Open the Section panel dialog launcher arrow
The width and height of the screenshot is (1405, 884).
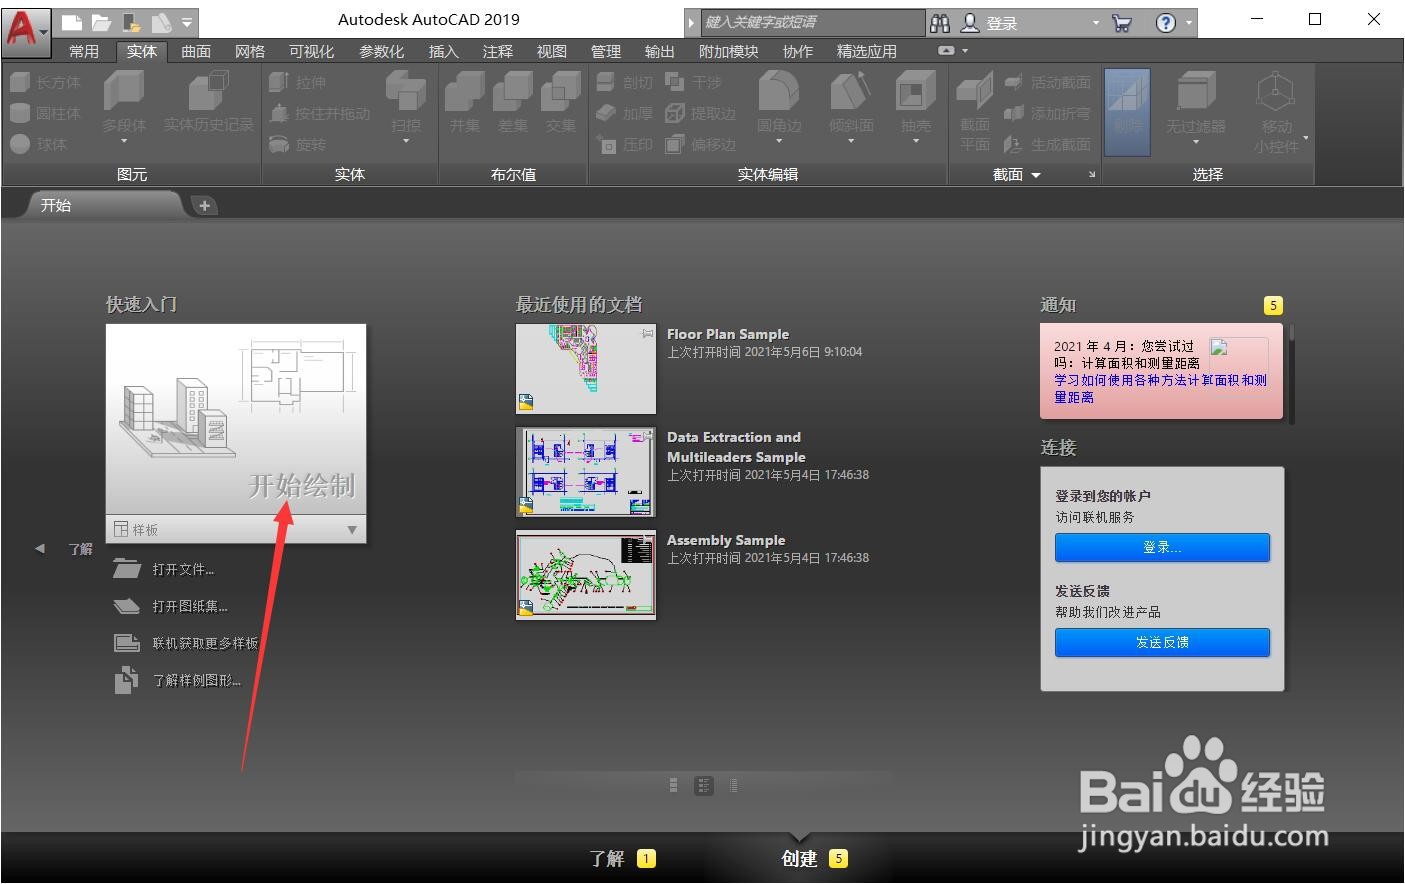1091,175
